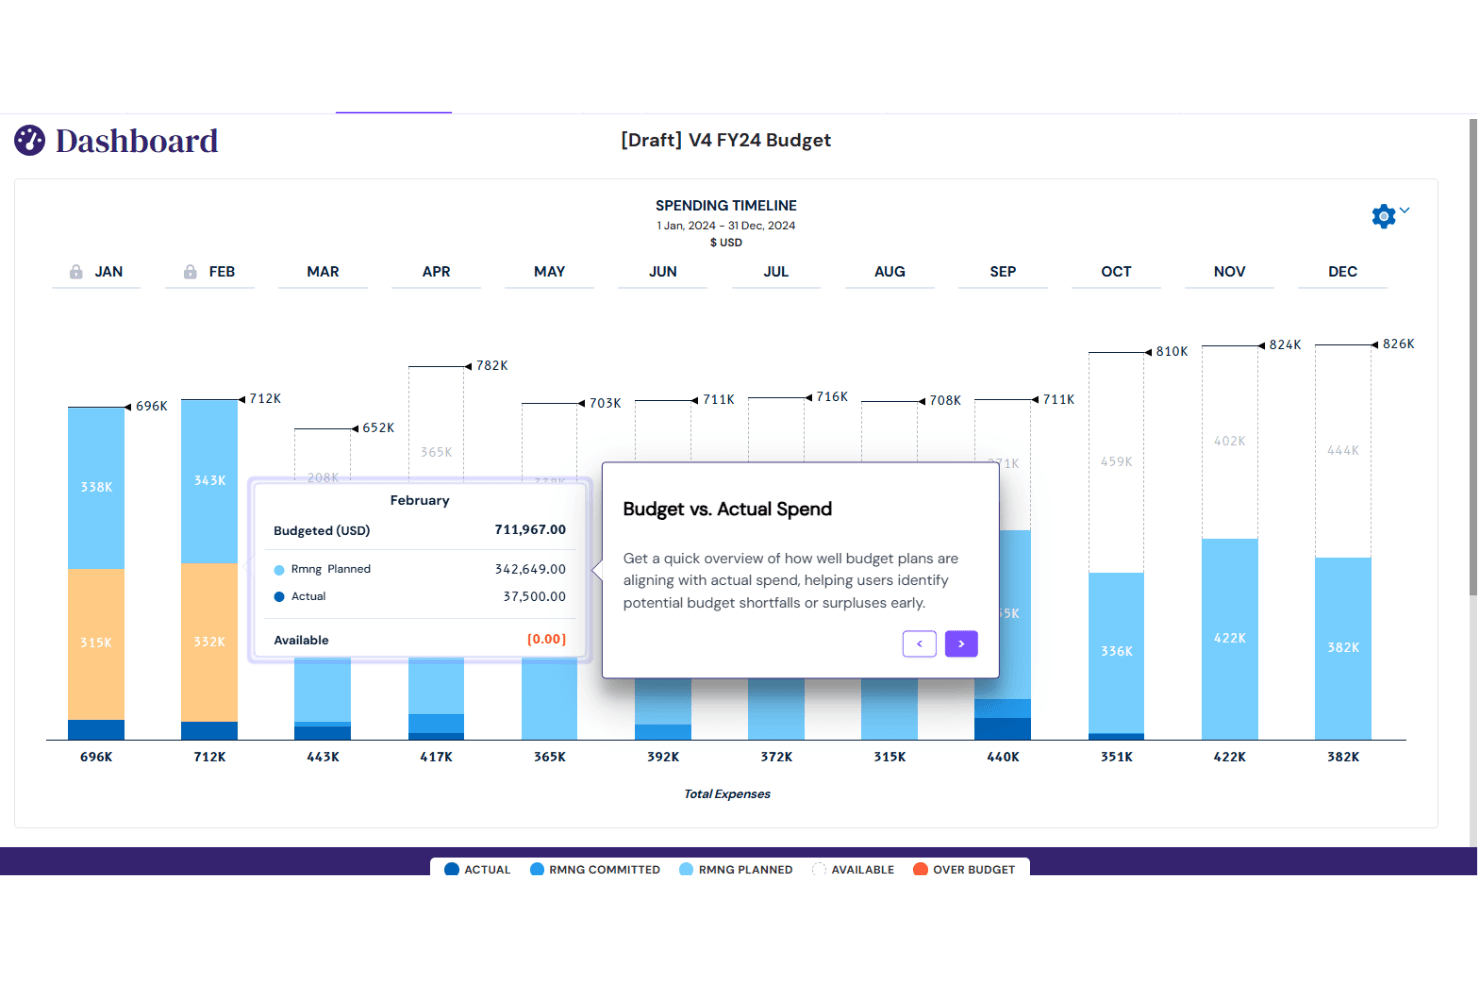The height and width of the screenshot is (987, 1480).
Task: Click the 338K segment of January bar
Action: point(96,488)
